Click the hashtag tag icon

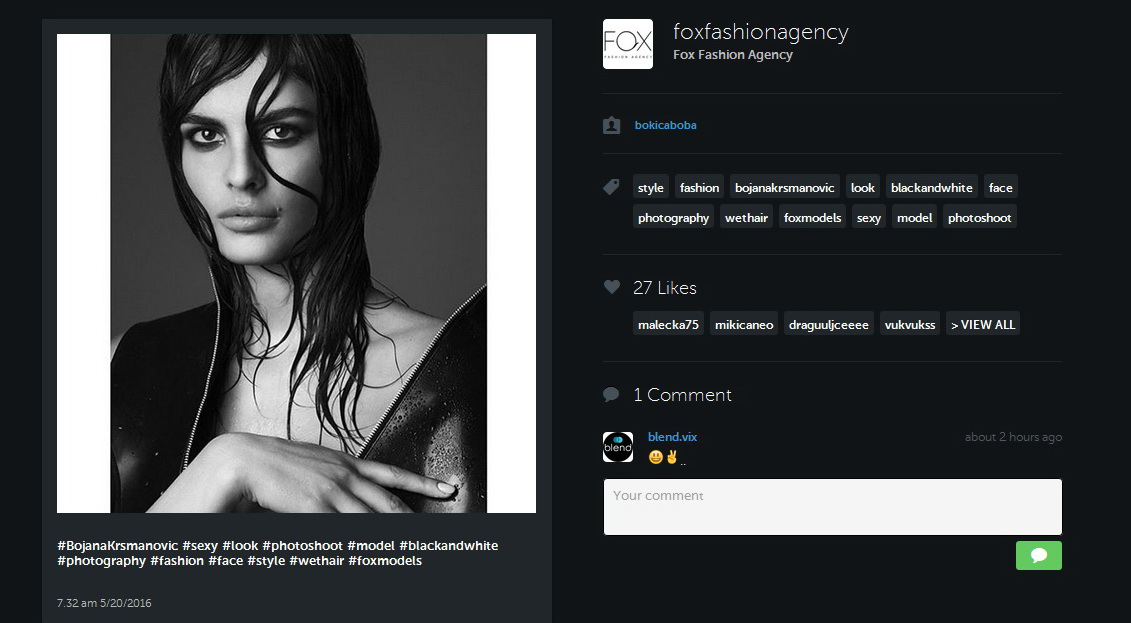click(611, 187)
